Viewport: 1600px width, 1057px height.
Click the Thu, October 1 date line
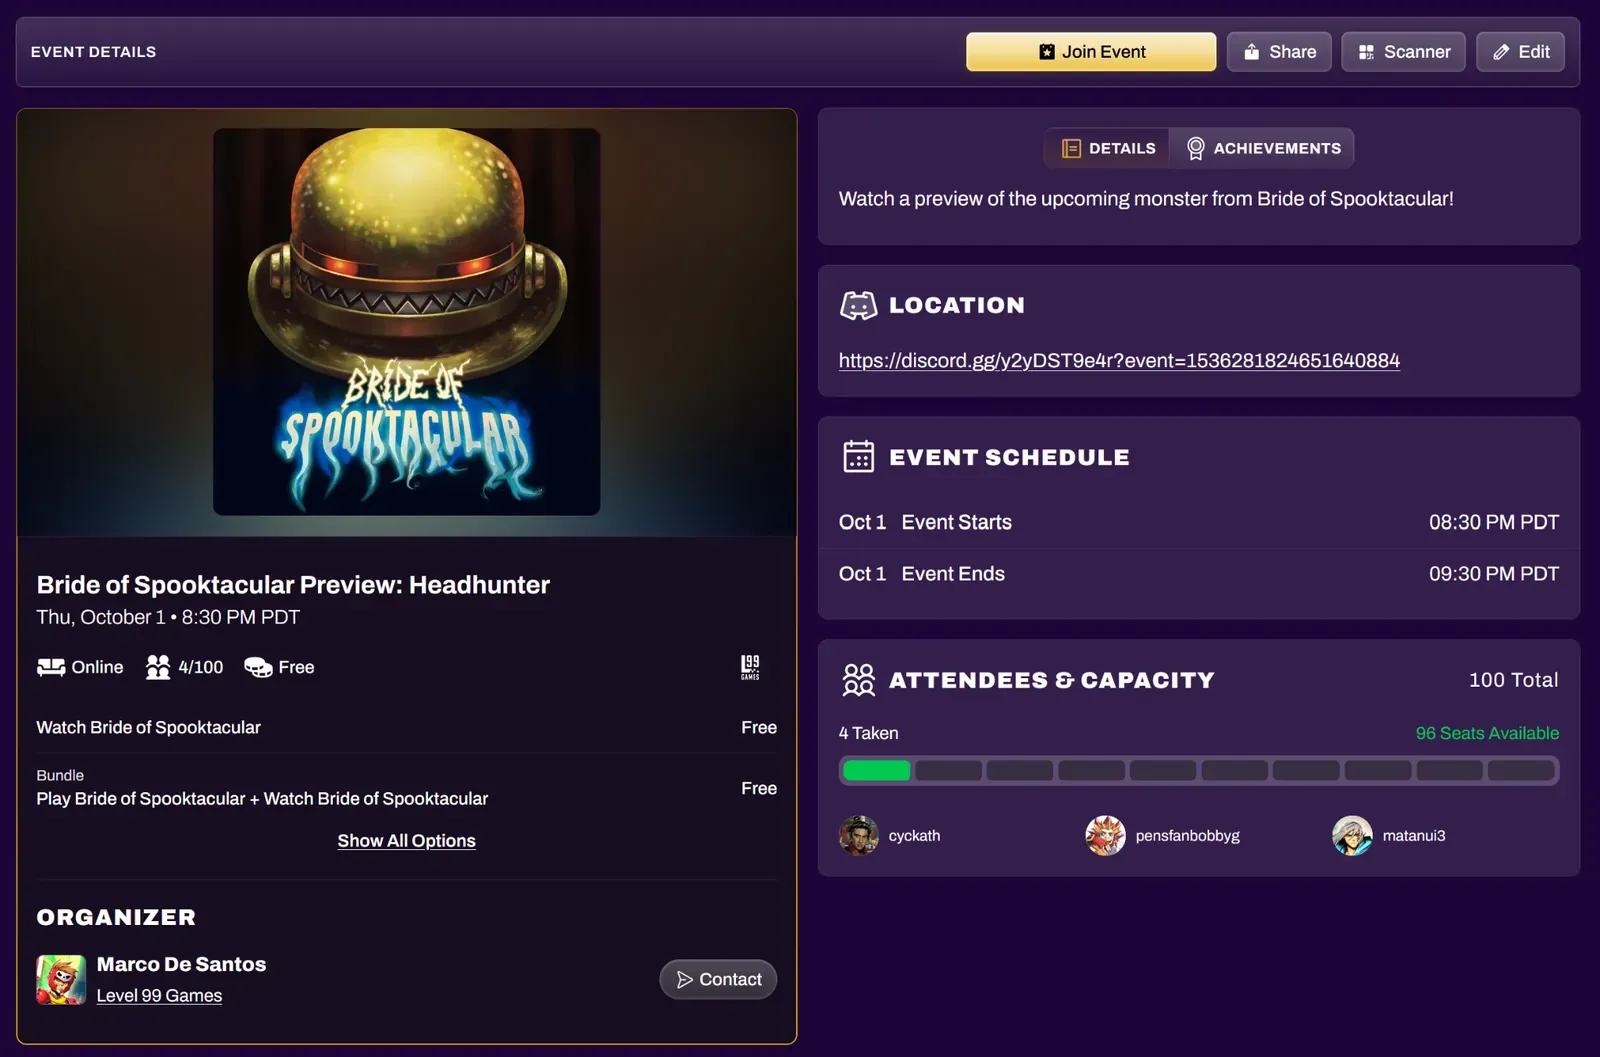tap(168, 617)
